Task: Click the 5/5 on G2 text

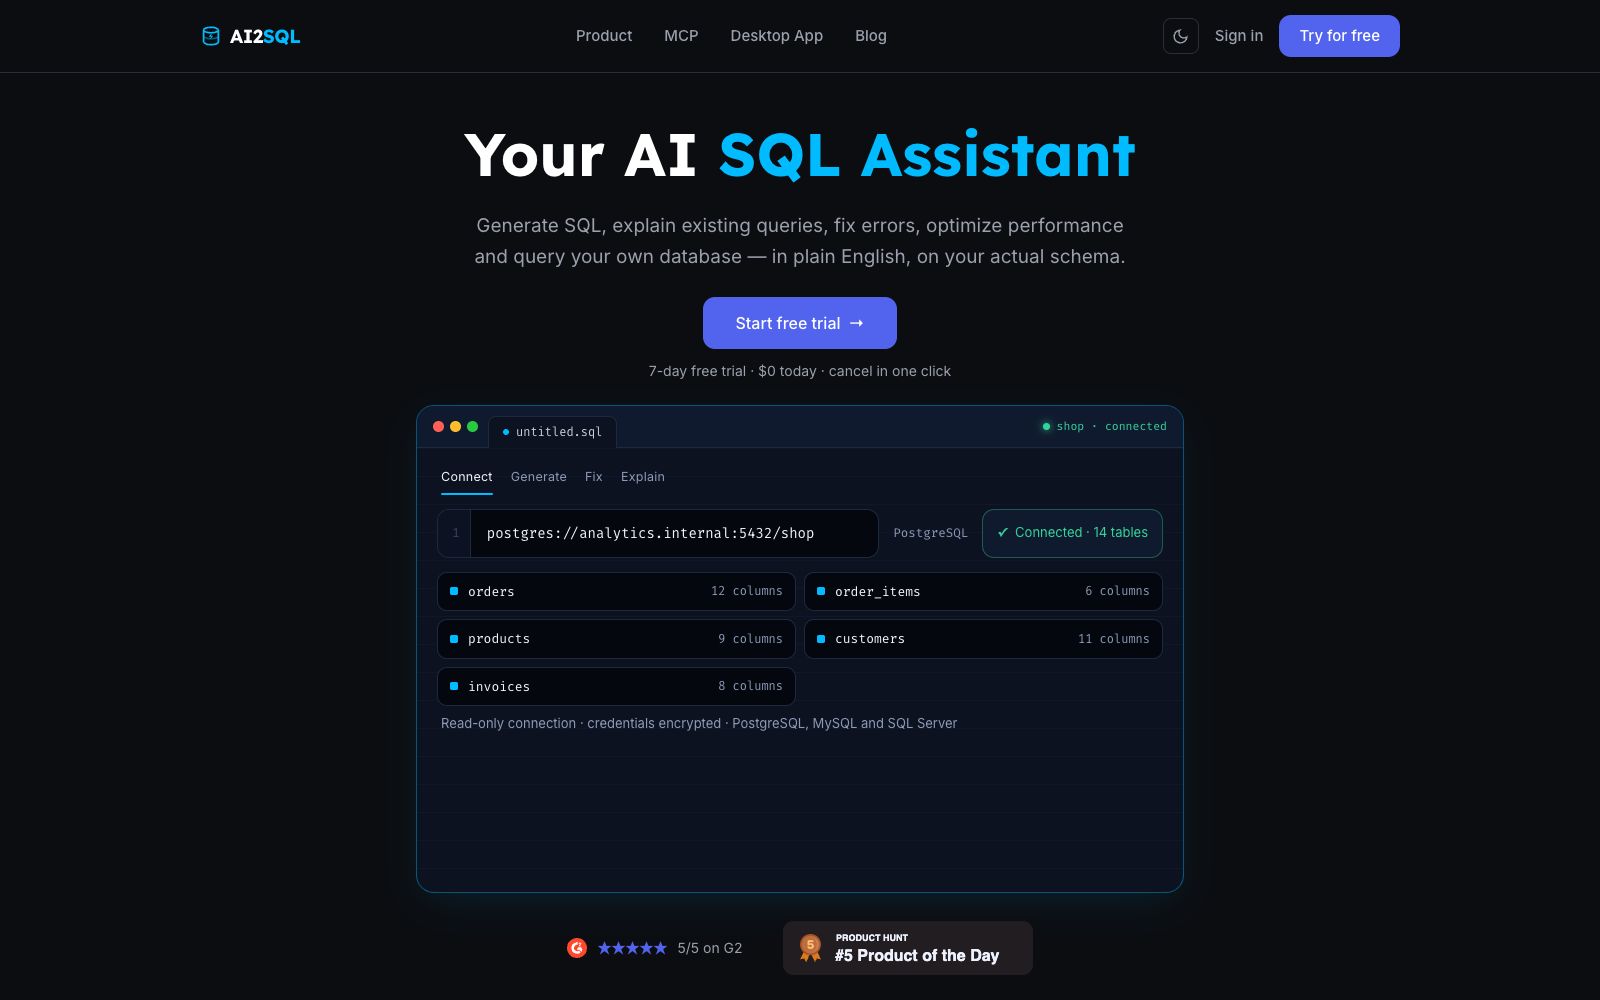Action: (710, 948)
